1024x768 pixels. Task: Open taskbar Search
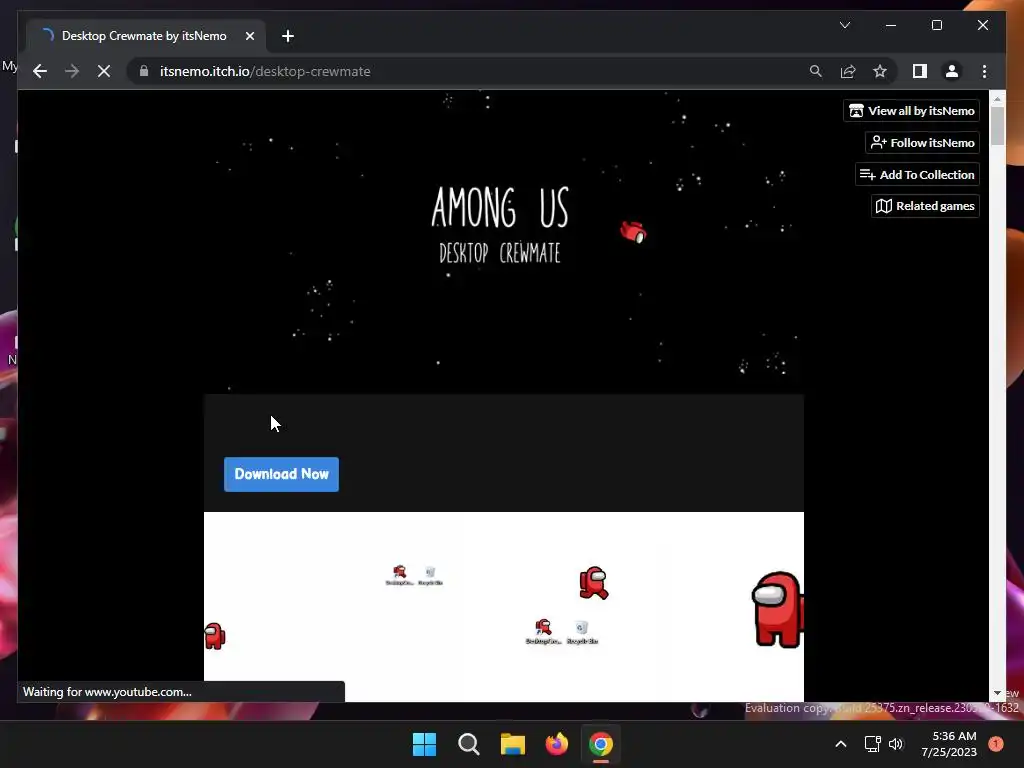tap(468, 744)
